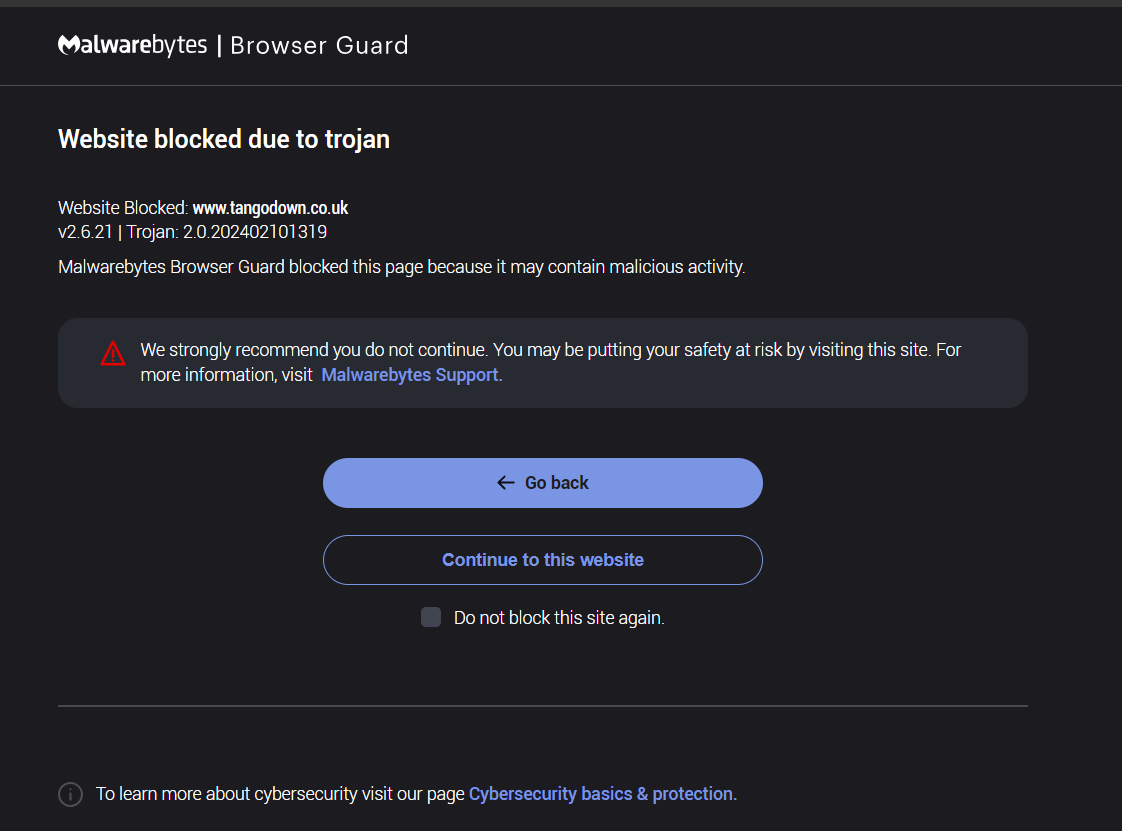This screenshot has height=831, width=1122.
Task: Choose Continue to this website
Action: coord(542,560)
